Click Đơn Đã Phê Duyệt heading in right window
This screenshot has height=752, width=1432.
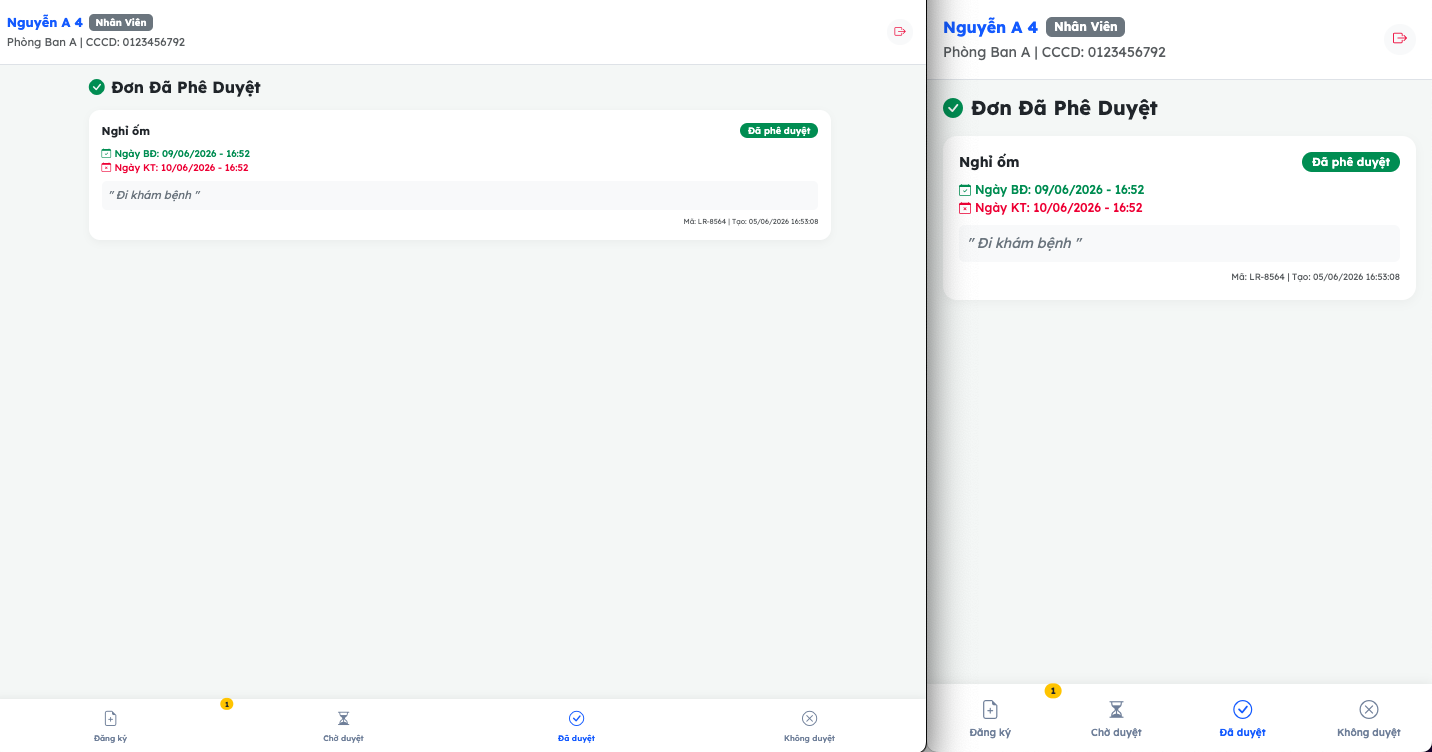coord(1064,108)
